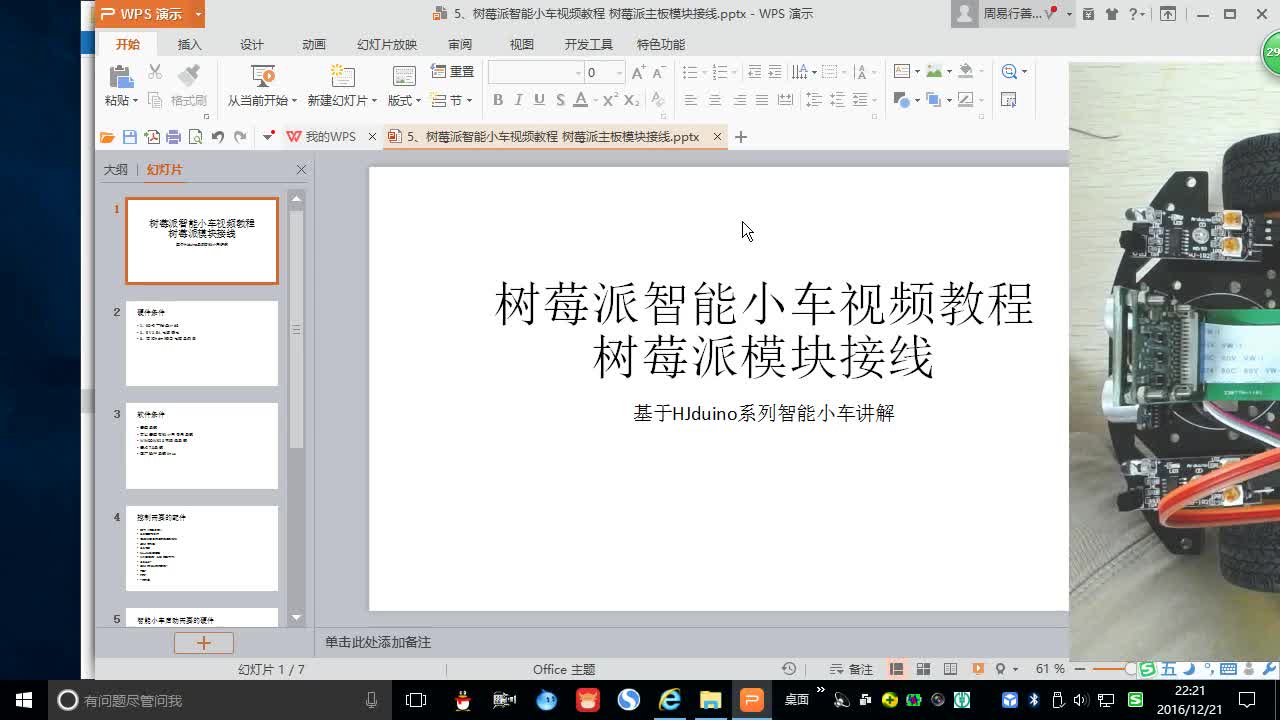The height and width of the screenshot is (720, 1280).
Task: Switch to reading view icon in status bar
Action: click(x=950, y=669)
